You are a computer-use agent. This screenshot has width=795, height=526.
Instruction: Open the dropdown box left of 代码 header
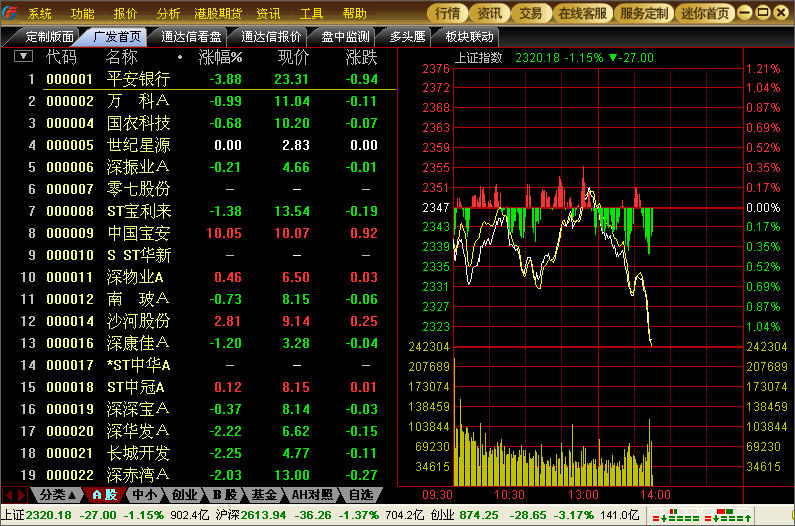[x=23, y=57]
